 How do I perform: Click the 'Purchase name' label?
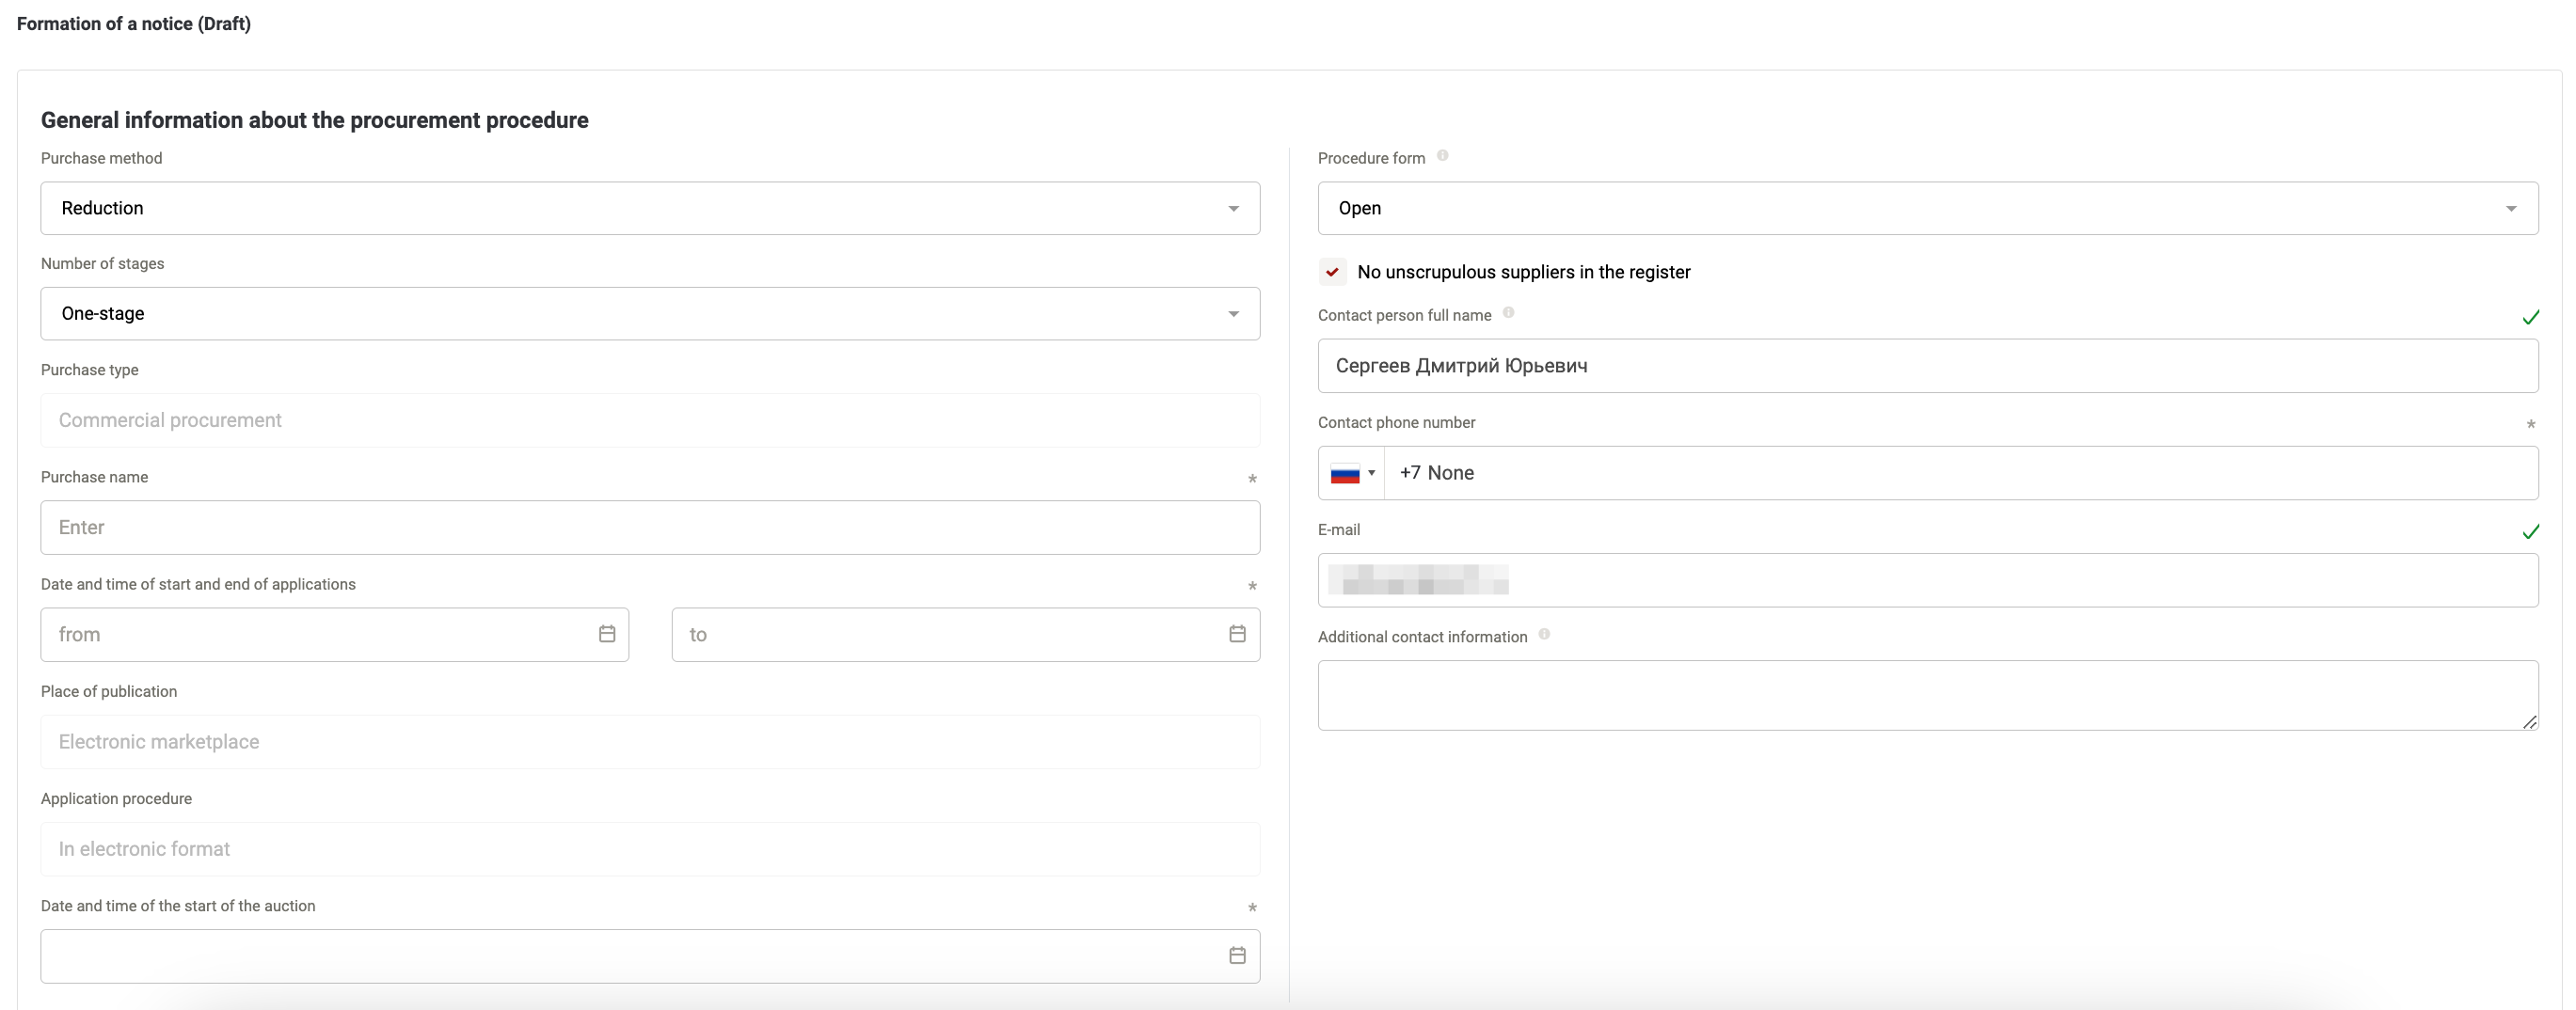(x=95, y=478)
